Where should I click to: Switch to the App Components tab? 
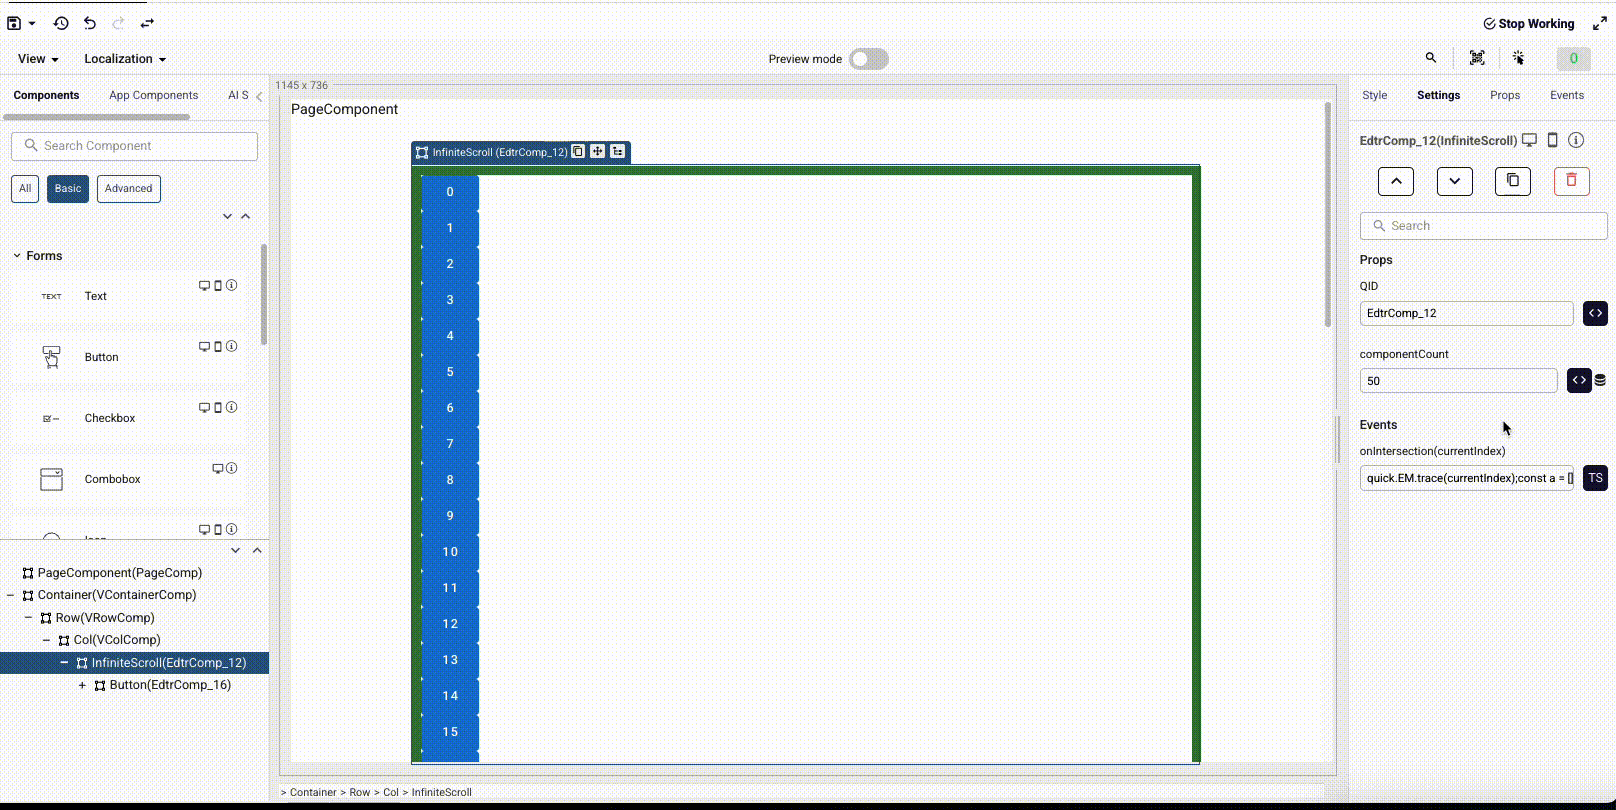coord(153,95)
